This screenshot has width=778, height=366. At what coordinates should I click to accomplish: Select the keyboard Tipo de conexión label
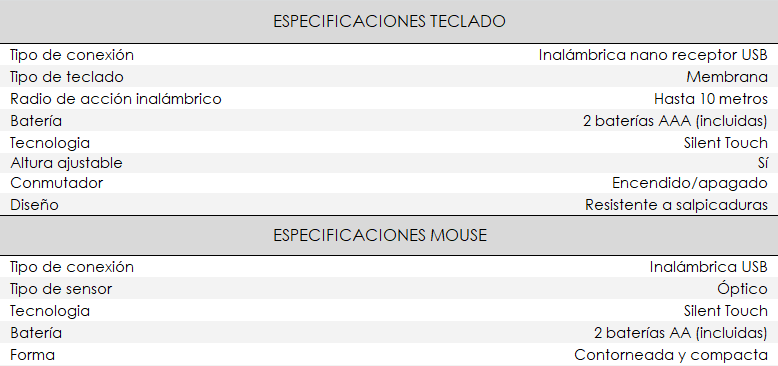pyautogui.click(x=72, y=55)
